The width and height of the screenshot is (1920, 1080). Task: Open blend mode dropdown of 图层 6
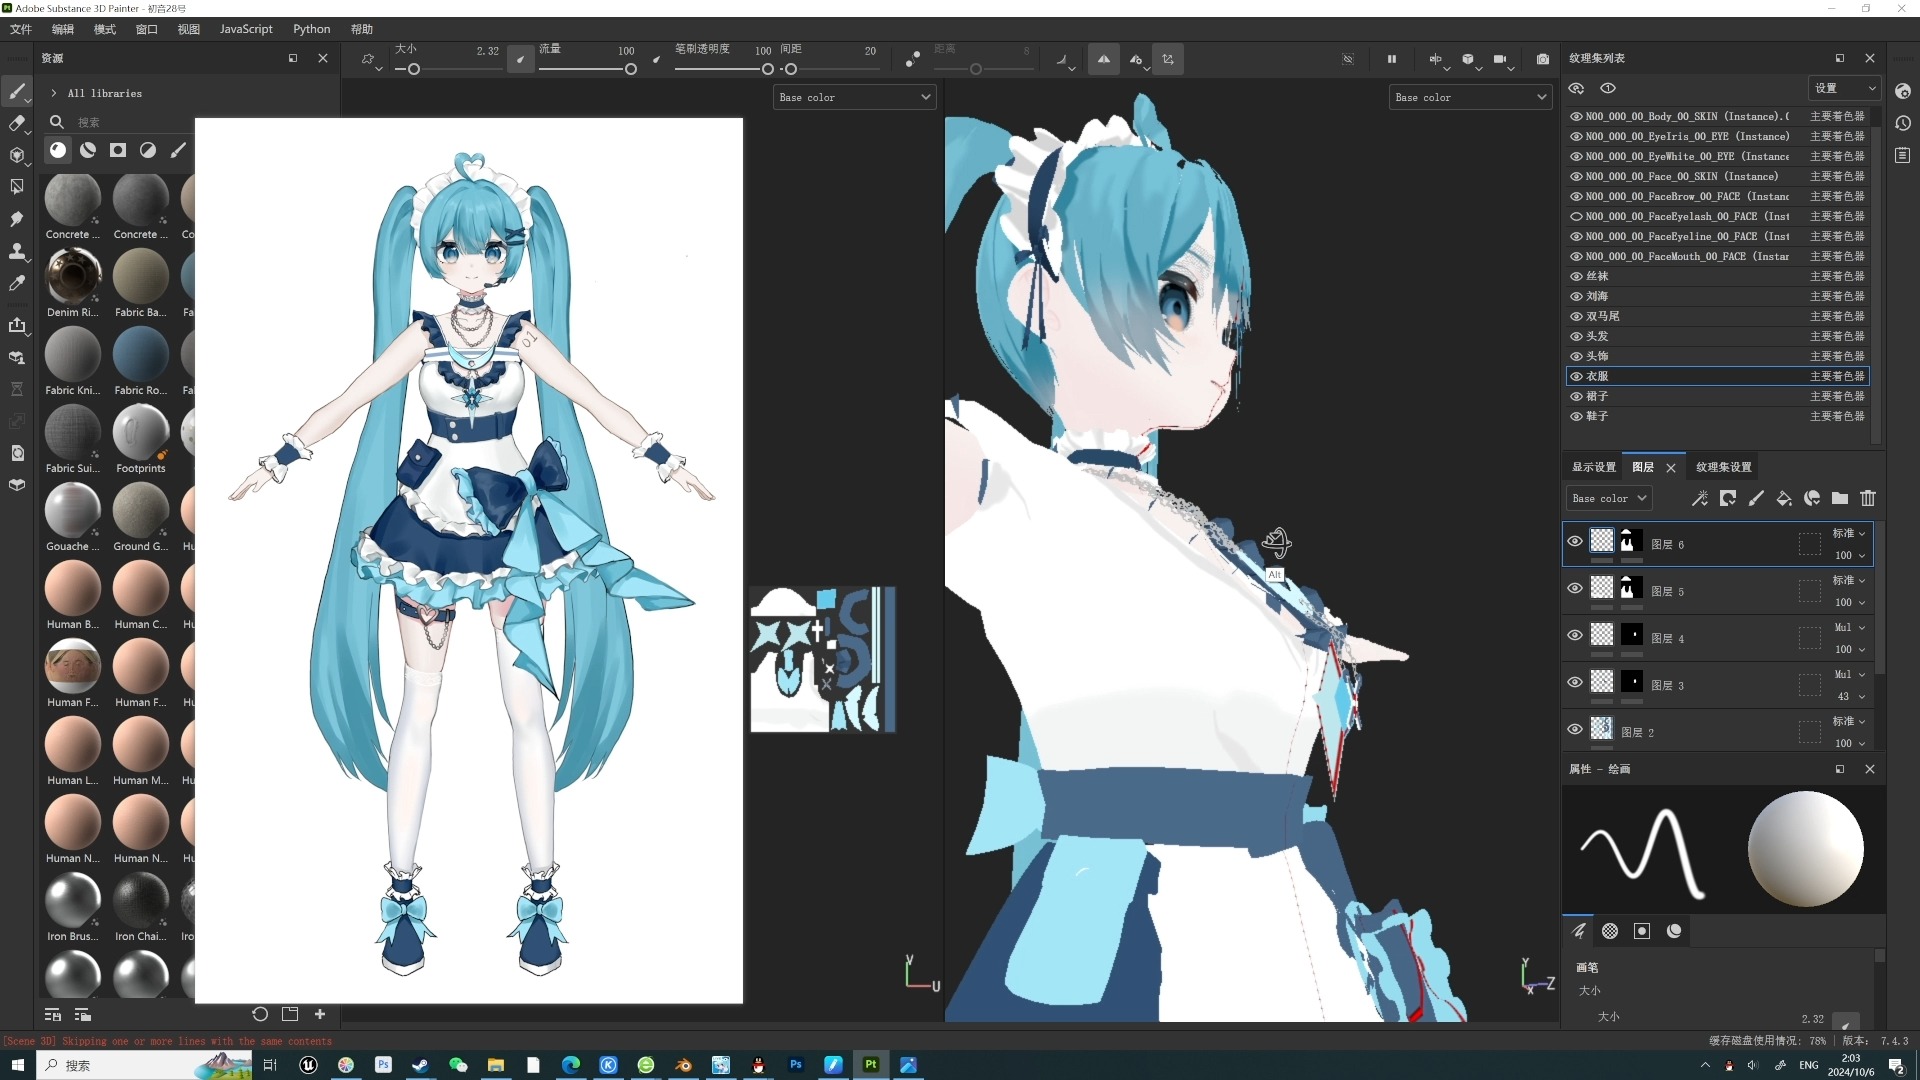[1849, 534]
